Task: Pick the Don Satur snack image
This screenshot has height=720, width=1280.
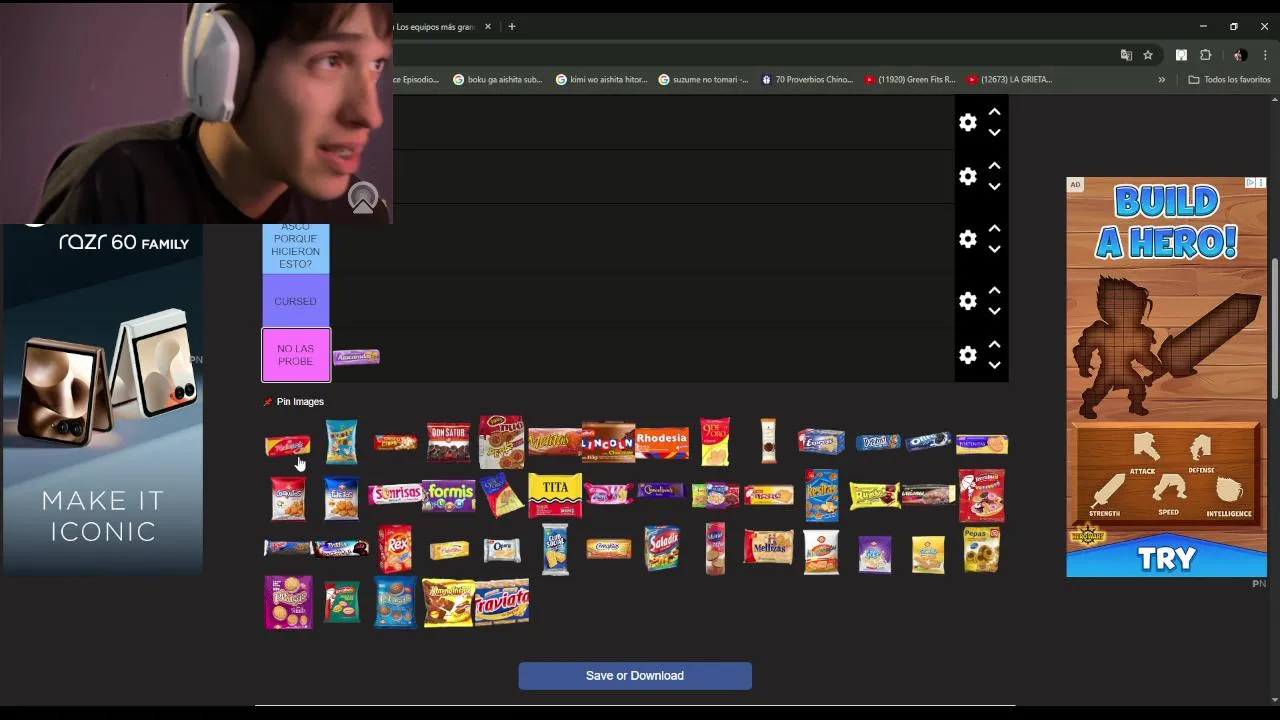Action: [x=448, y=442]
